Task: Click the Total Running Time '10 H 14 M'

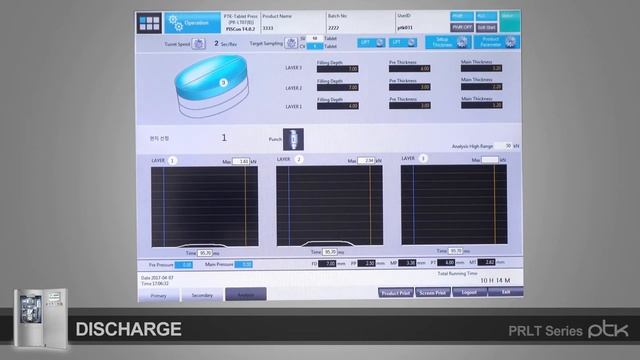Action: pos(495,280)
